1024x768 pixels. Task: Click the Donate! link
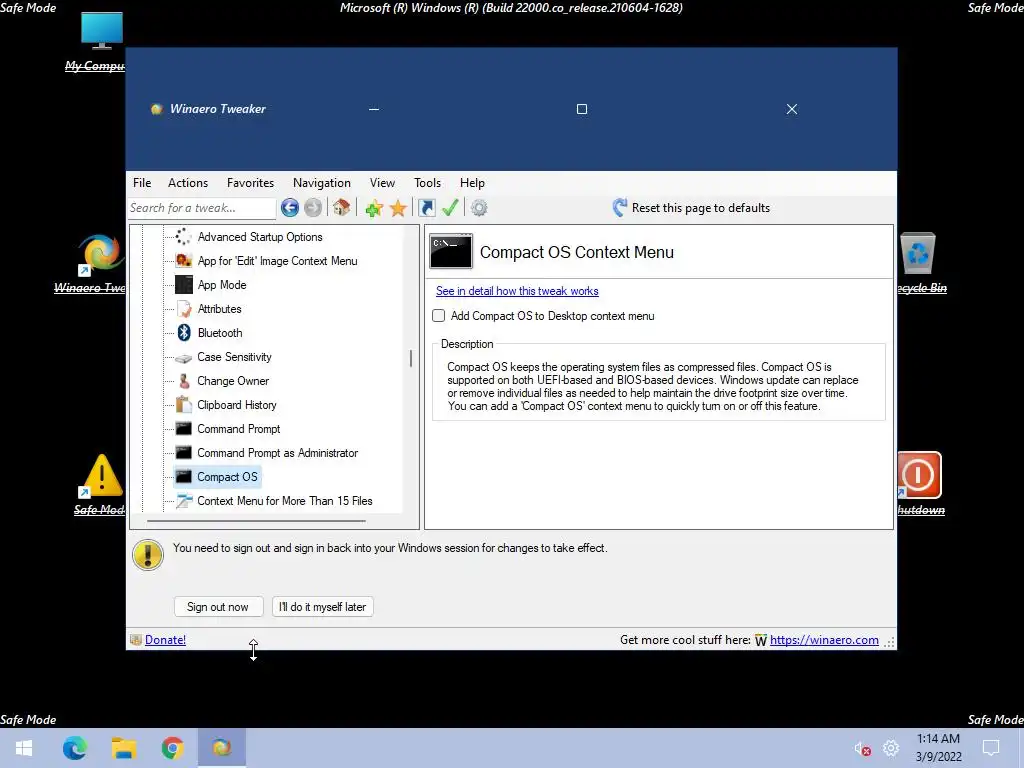[x=165, y=640]
